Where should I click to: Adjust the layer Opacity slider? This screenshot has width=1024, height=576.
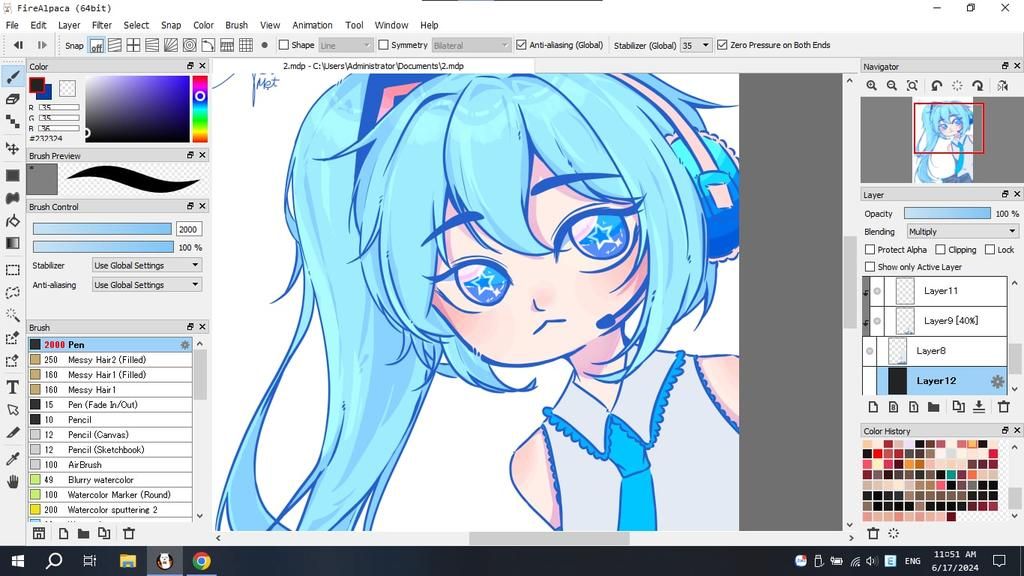coord(947,214)
